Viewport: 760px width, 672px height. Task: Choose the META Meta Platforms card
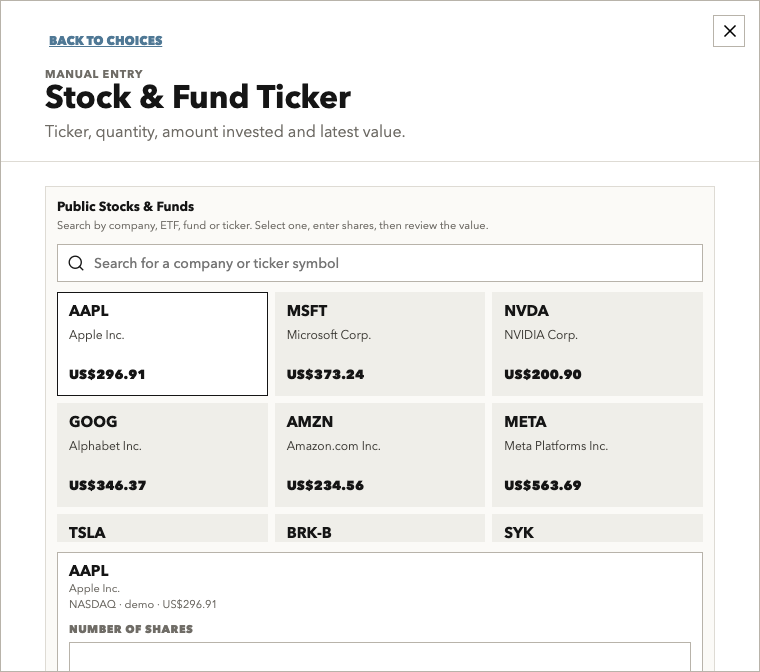click(597, 455)
